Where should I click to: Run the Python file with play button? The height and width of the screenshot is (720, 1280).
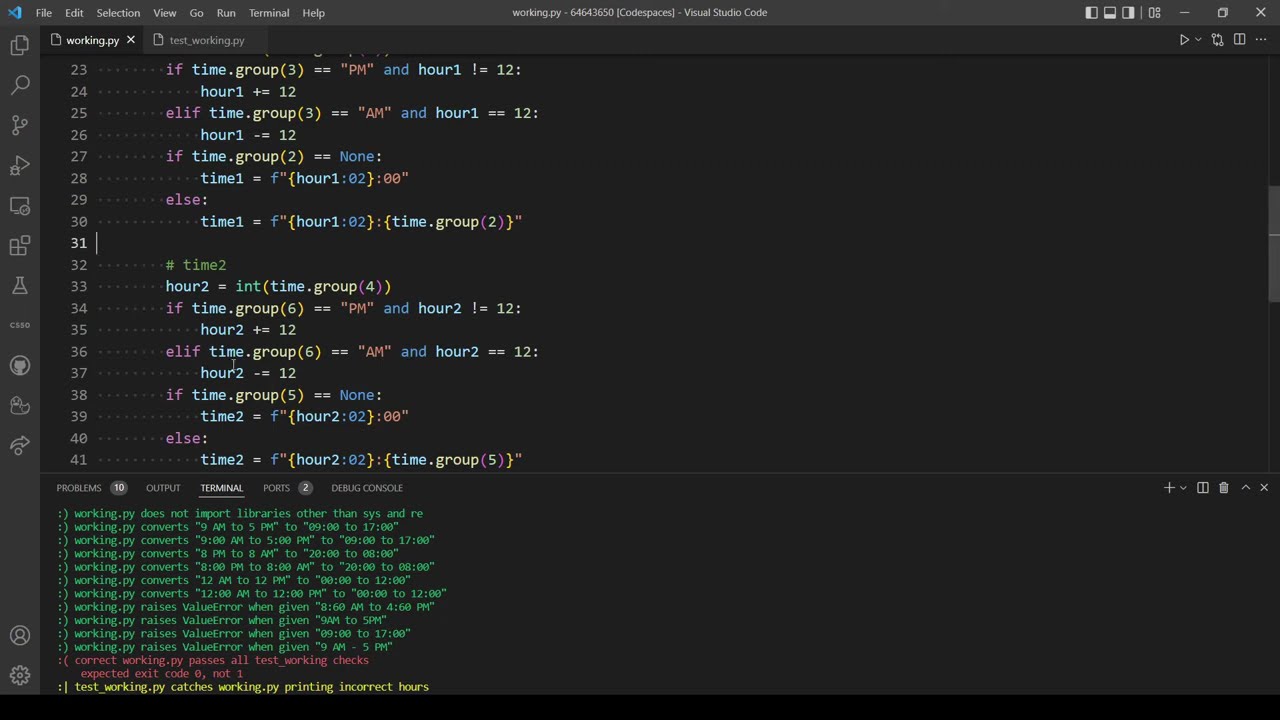[1184, 40]
